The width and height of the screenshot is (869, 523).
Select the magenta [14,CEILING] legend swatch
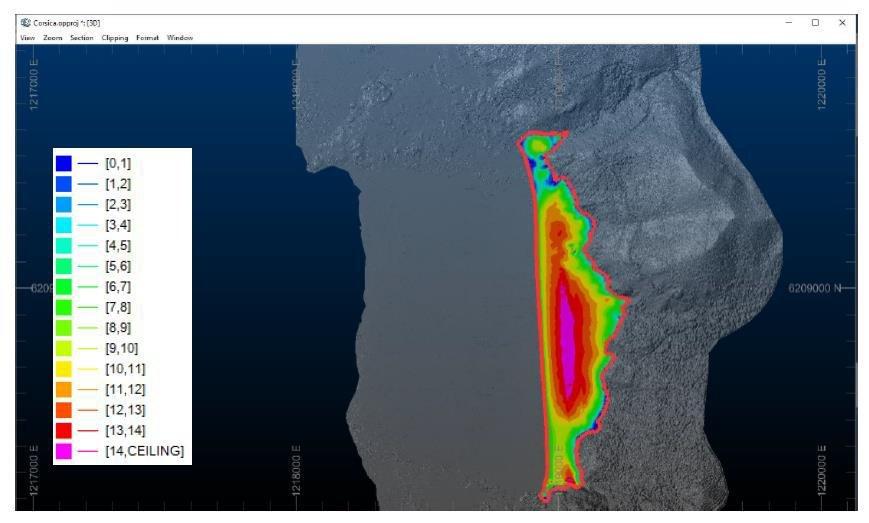[x=64, y=451]
